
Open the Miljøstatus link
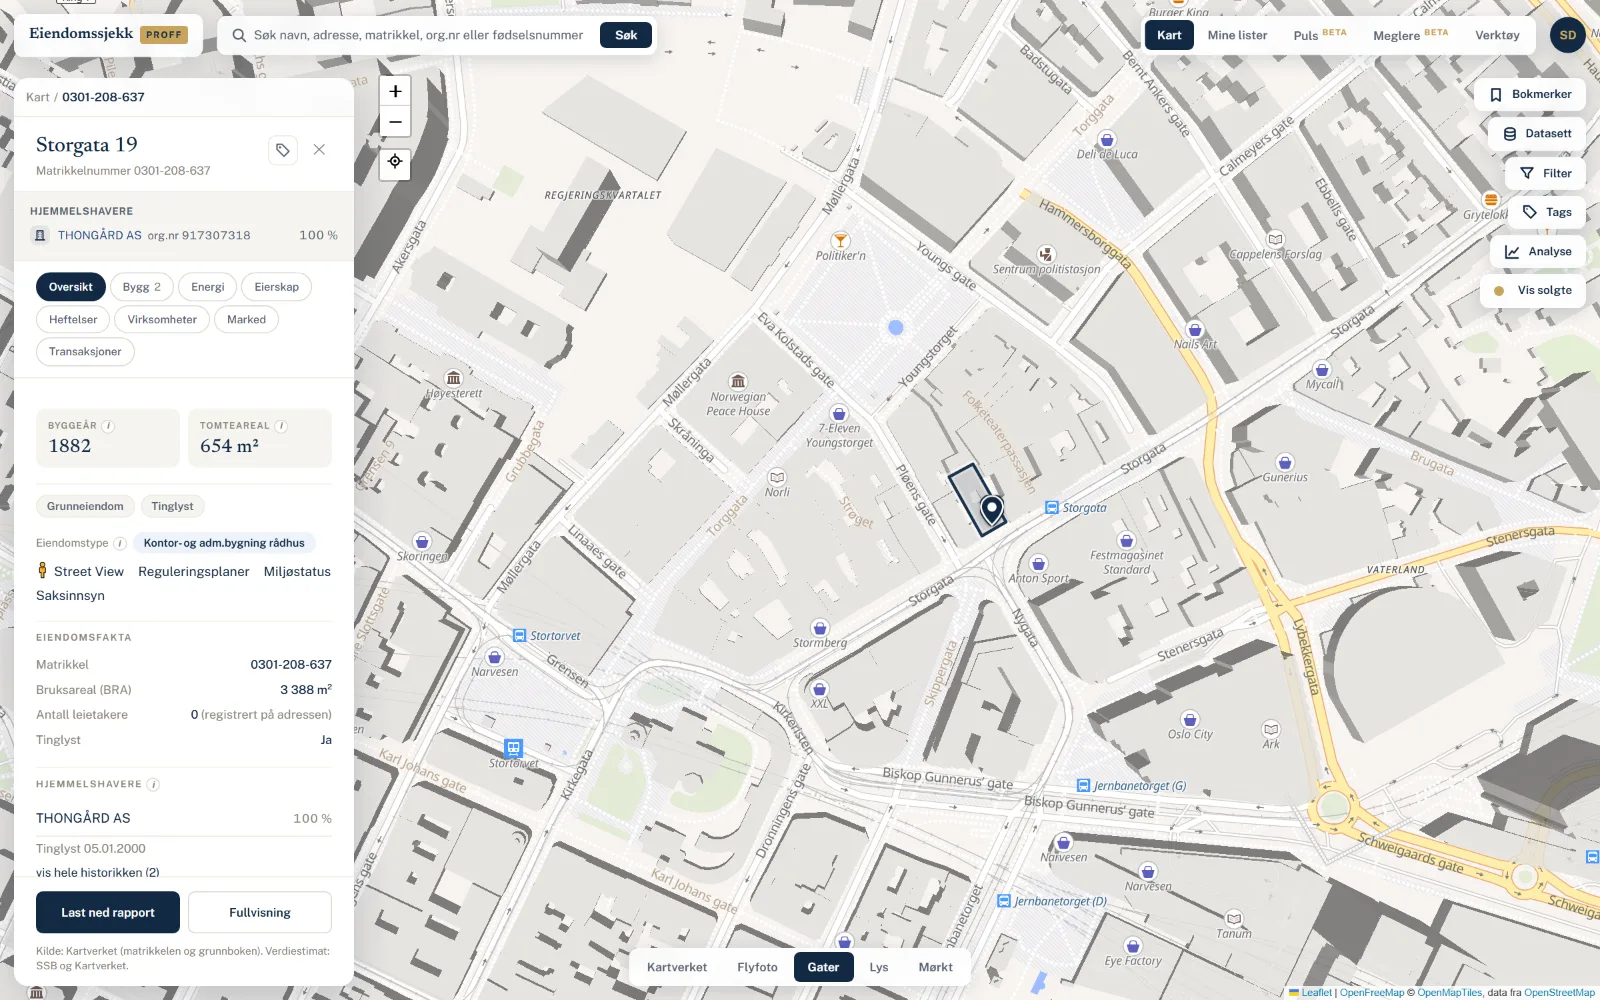[297, 571]
